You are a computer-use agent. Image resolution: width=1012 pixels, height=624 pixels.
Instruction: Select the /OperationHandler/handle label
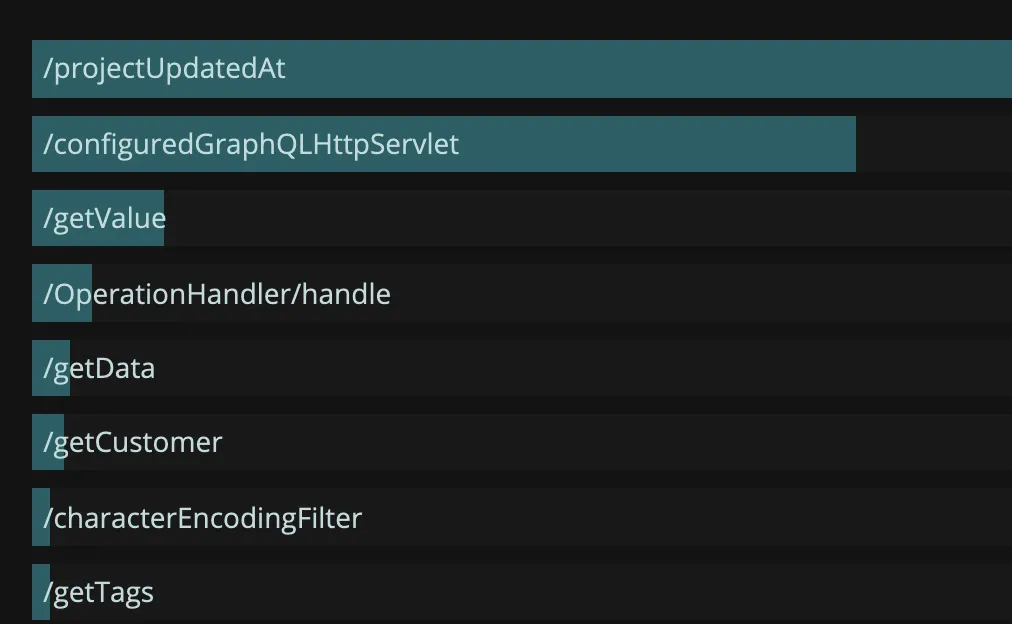[217, 294]
